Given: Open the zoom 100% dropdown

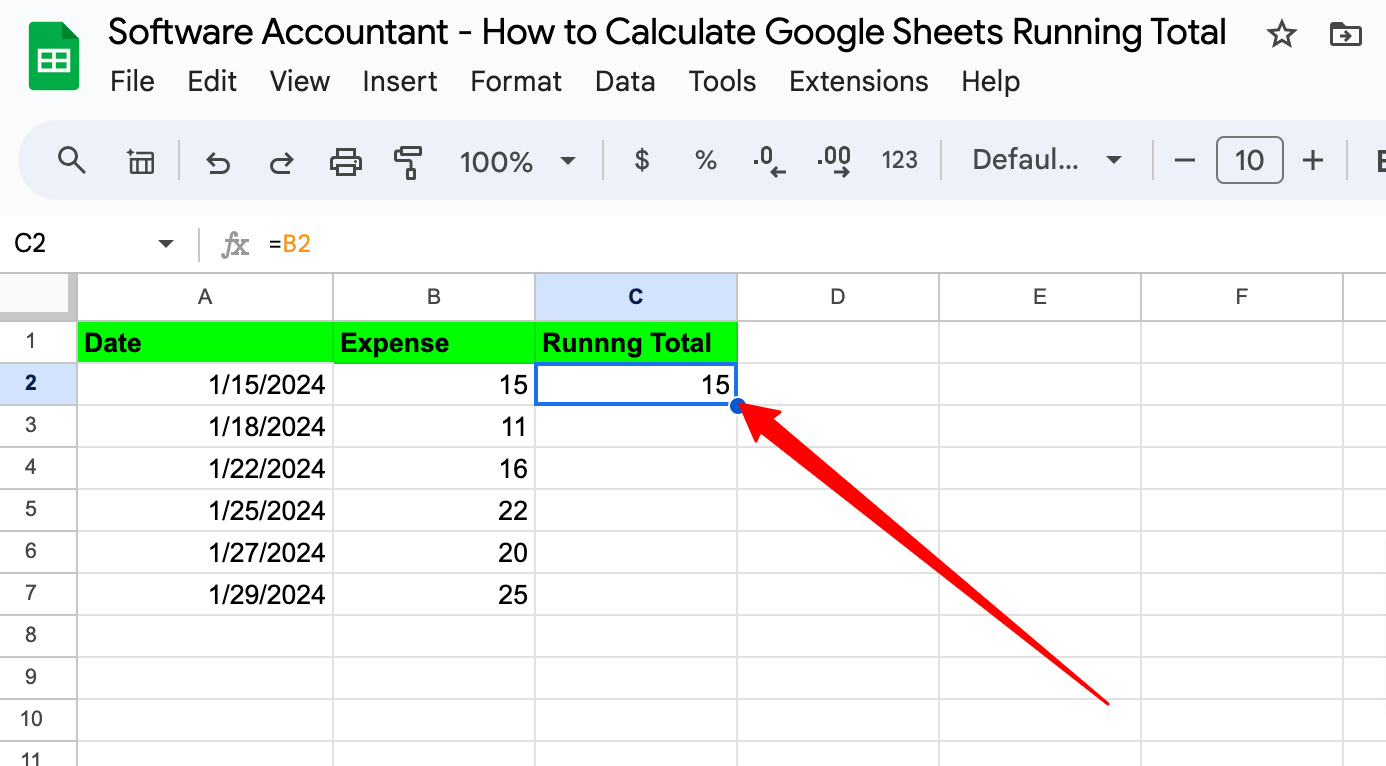Looking at the screenshot, I should pos(517,161).
